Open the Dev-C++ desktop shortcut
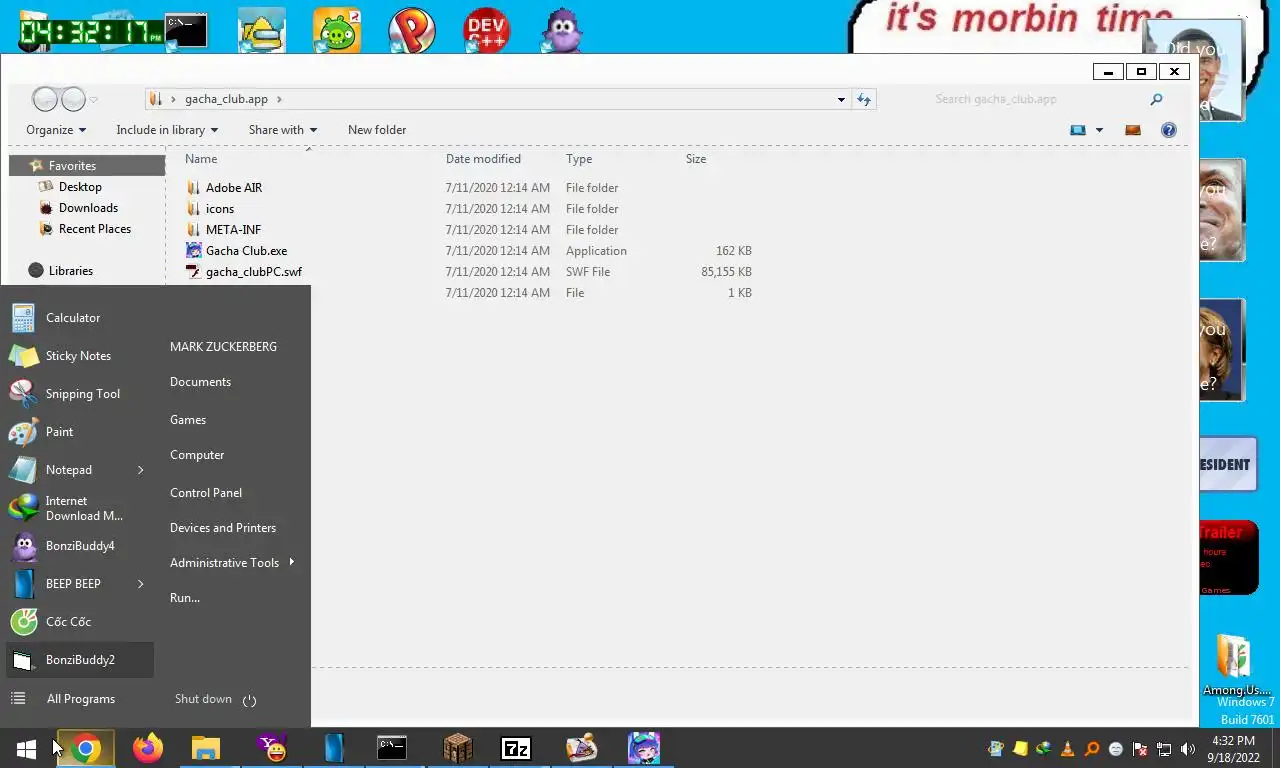This screenshot has width=1280, height=768. coord(487,31)
